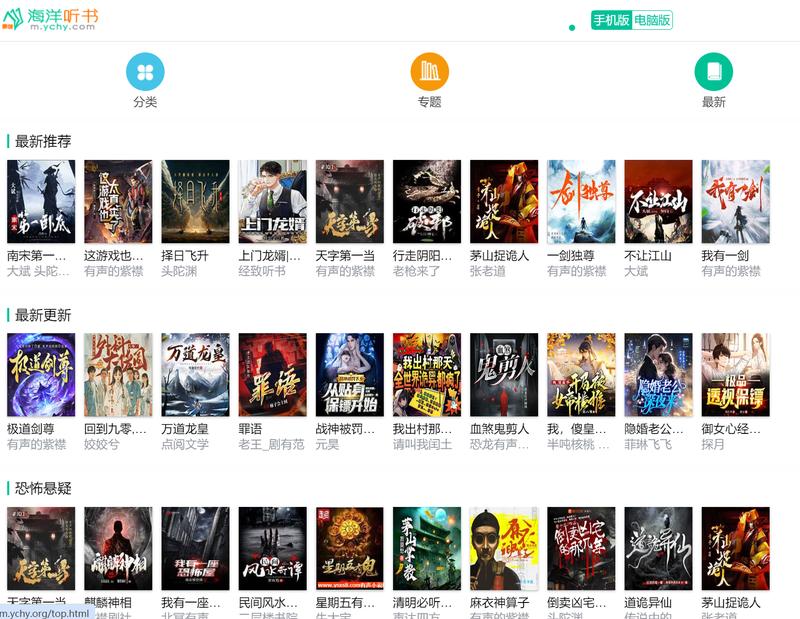Switch to 电脑版 desktop view
This screenshot has height=619, width=800.
[x=652, y=20]
